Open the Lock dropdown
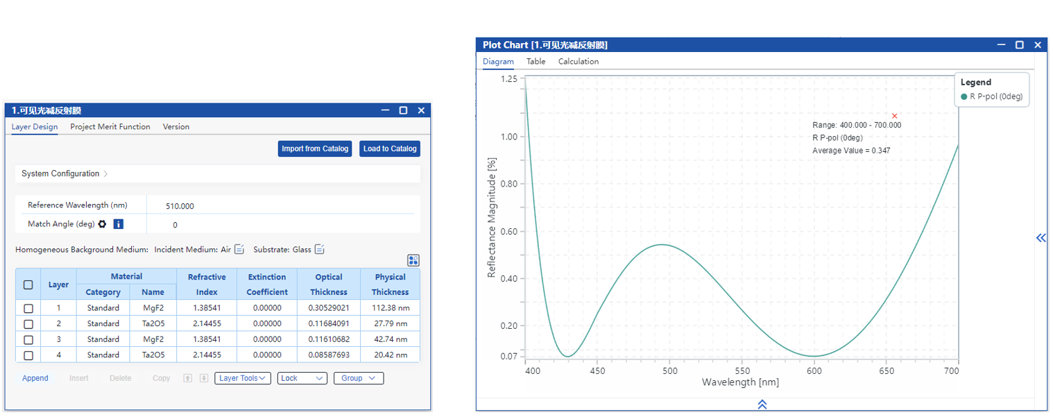The height and width of the screenshot is (417, 1053). (301, 378)
